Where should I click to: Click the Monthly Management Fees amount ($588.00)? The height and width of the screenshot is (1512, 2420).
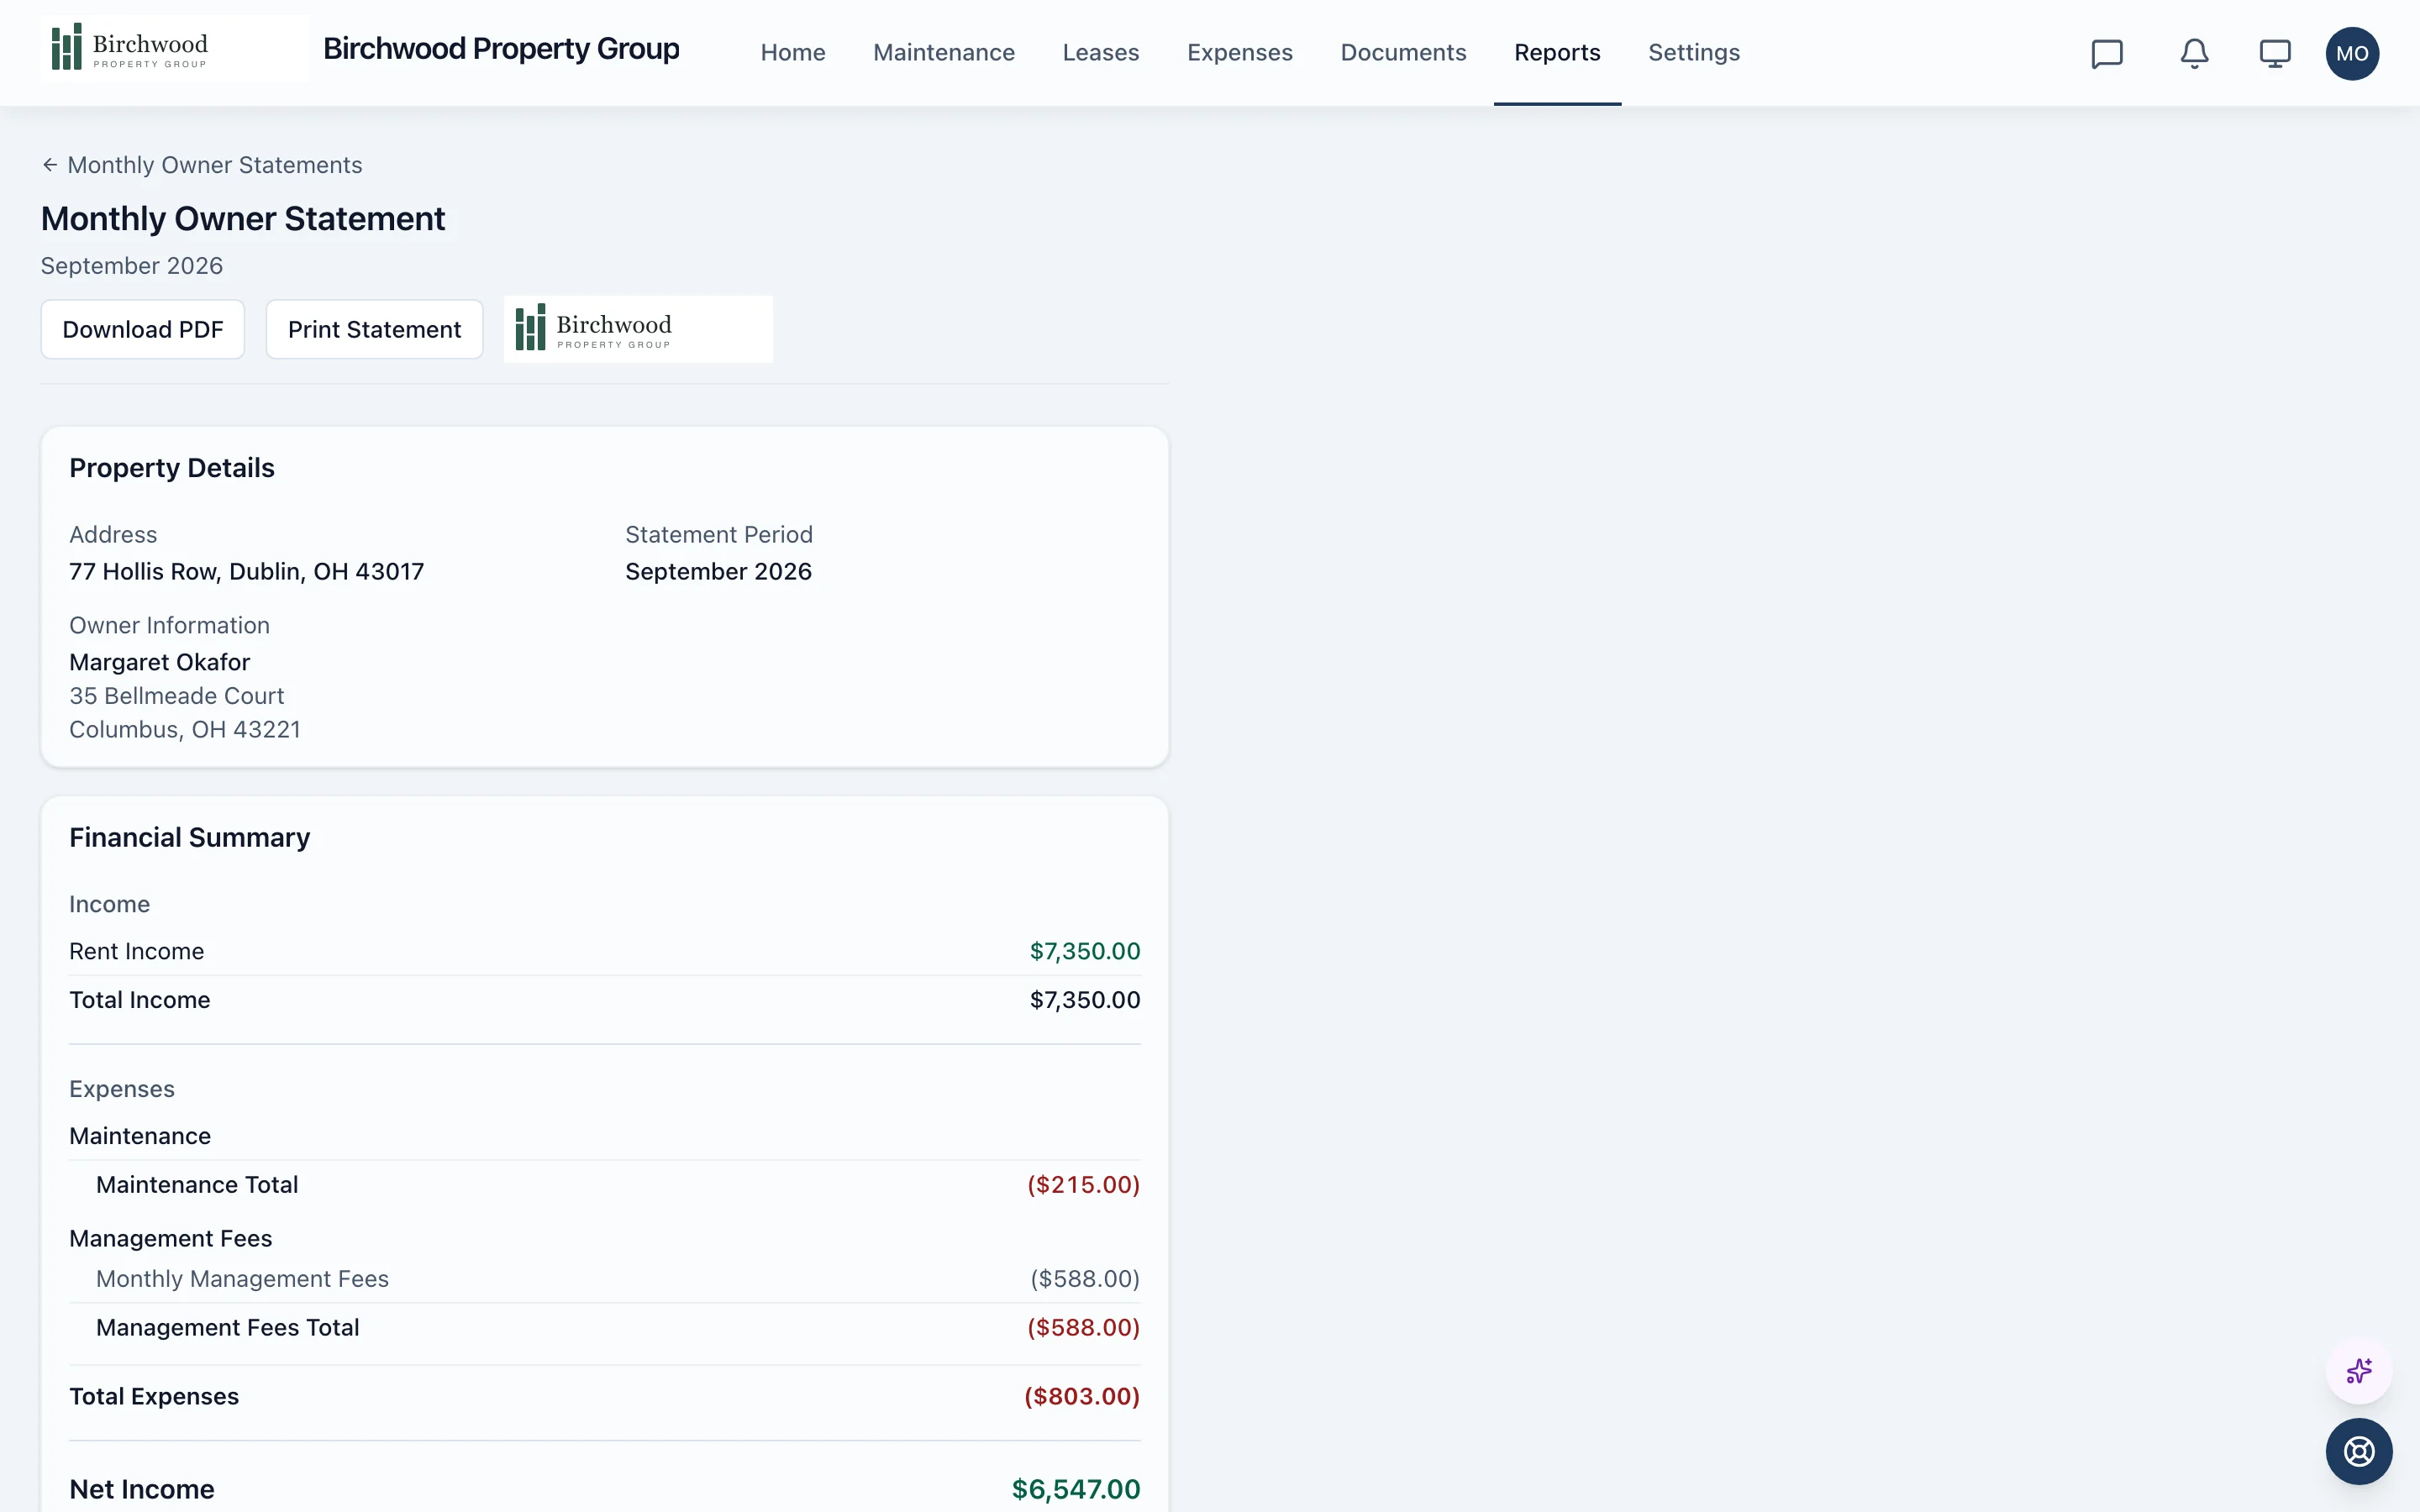coord(1085,1279)
